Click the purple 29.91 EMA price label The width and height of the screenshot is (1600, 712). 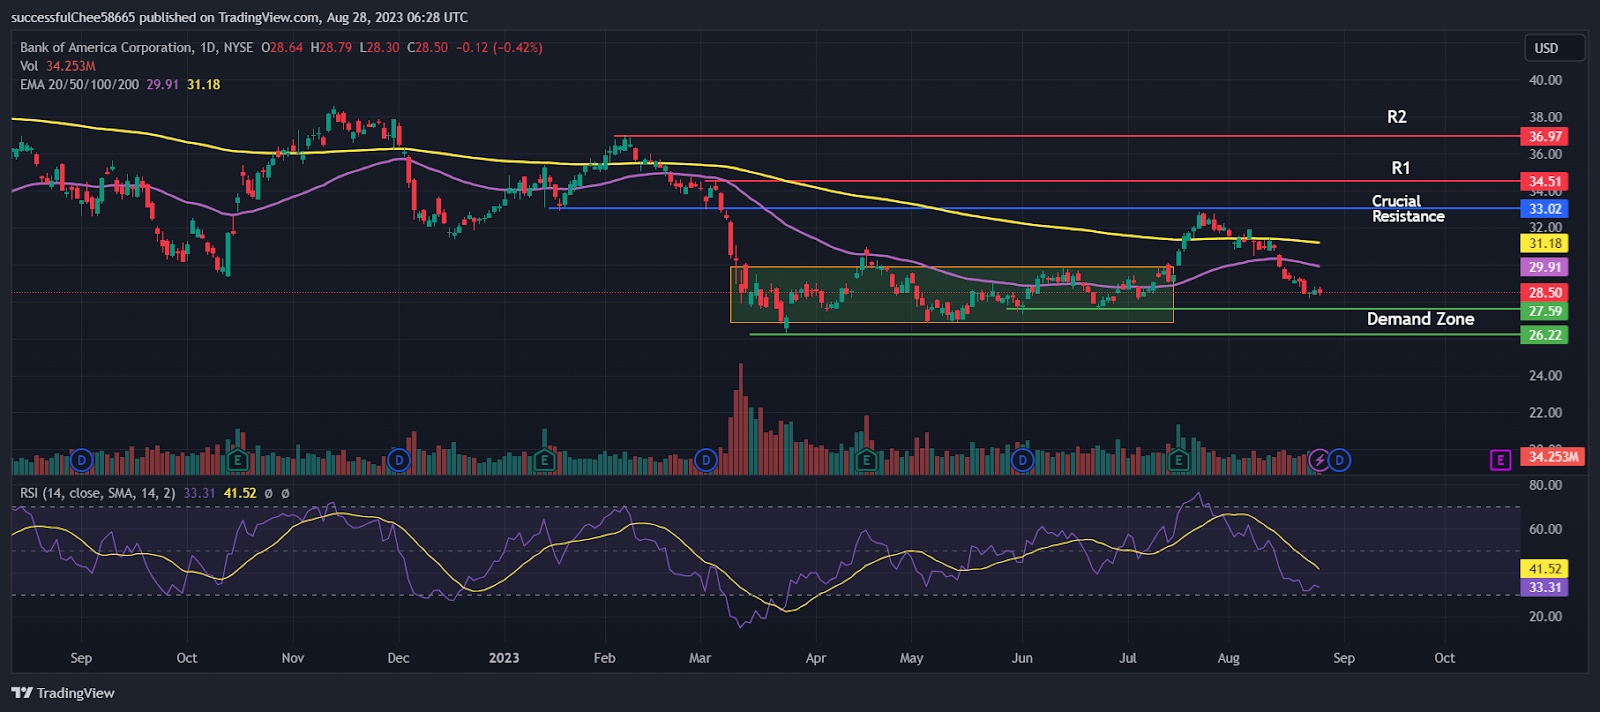tap(1545, 267)
